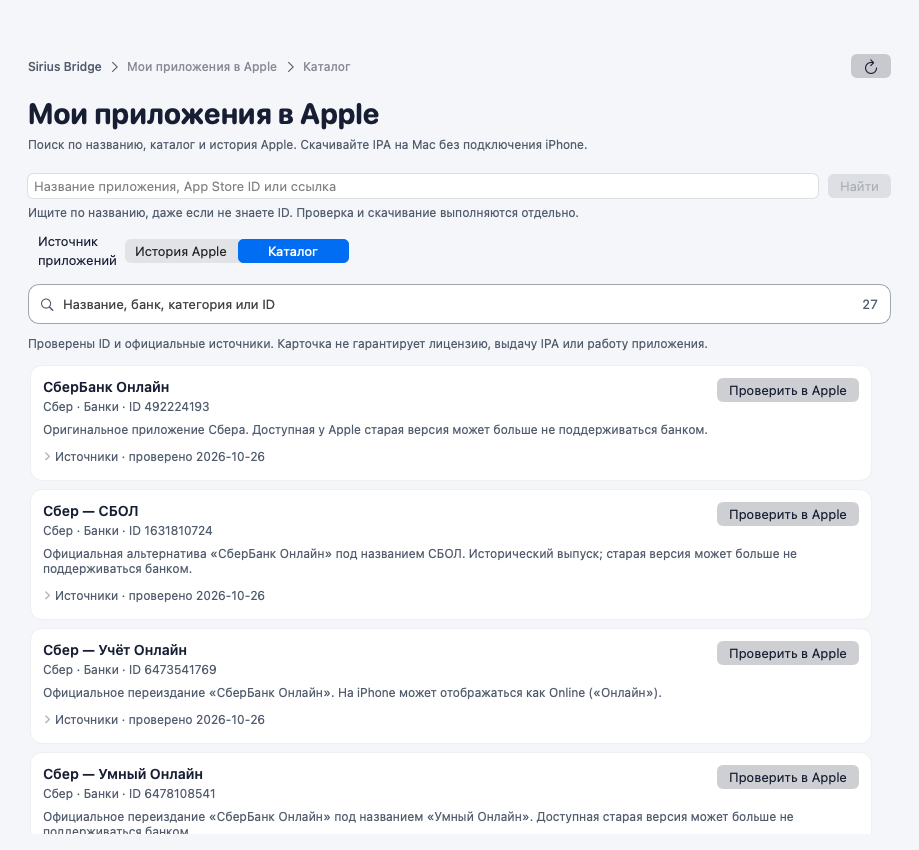This screenshot has width=919, height=850.
Task: Click the Ищите по названию hint text
Action: point(303,213)
